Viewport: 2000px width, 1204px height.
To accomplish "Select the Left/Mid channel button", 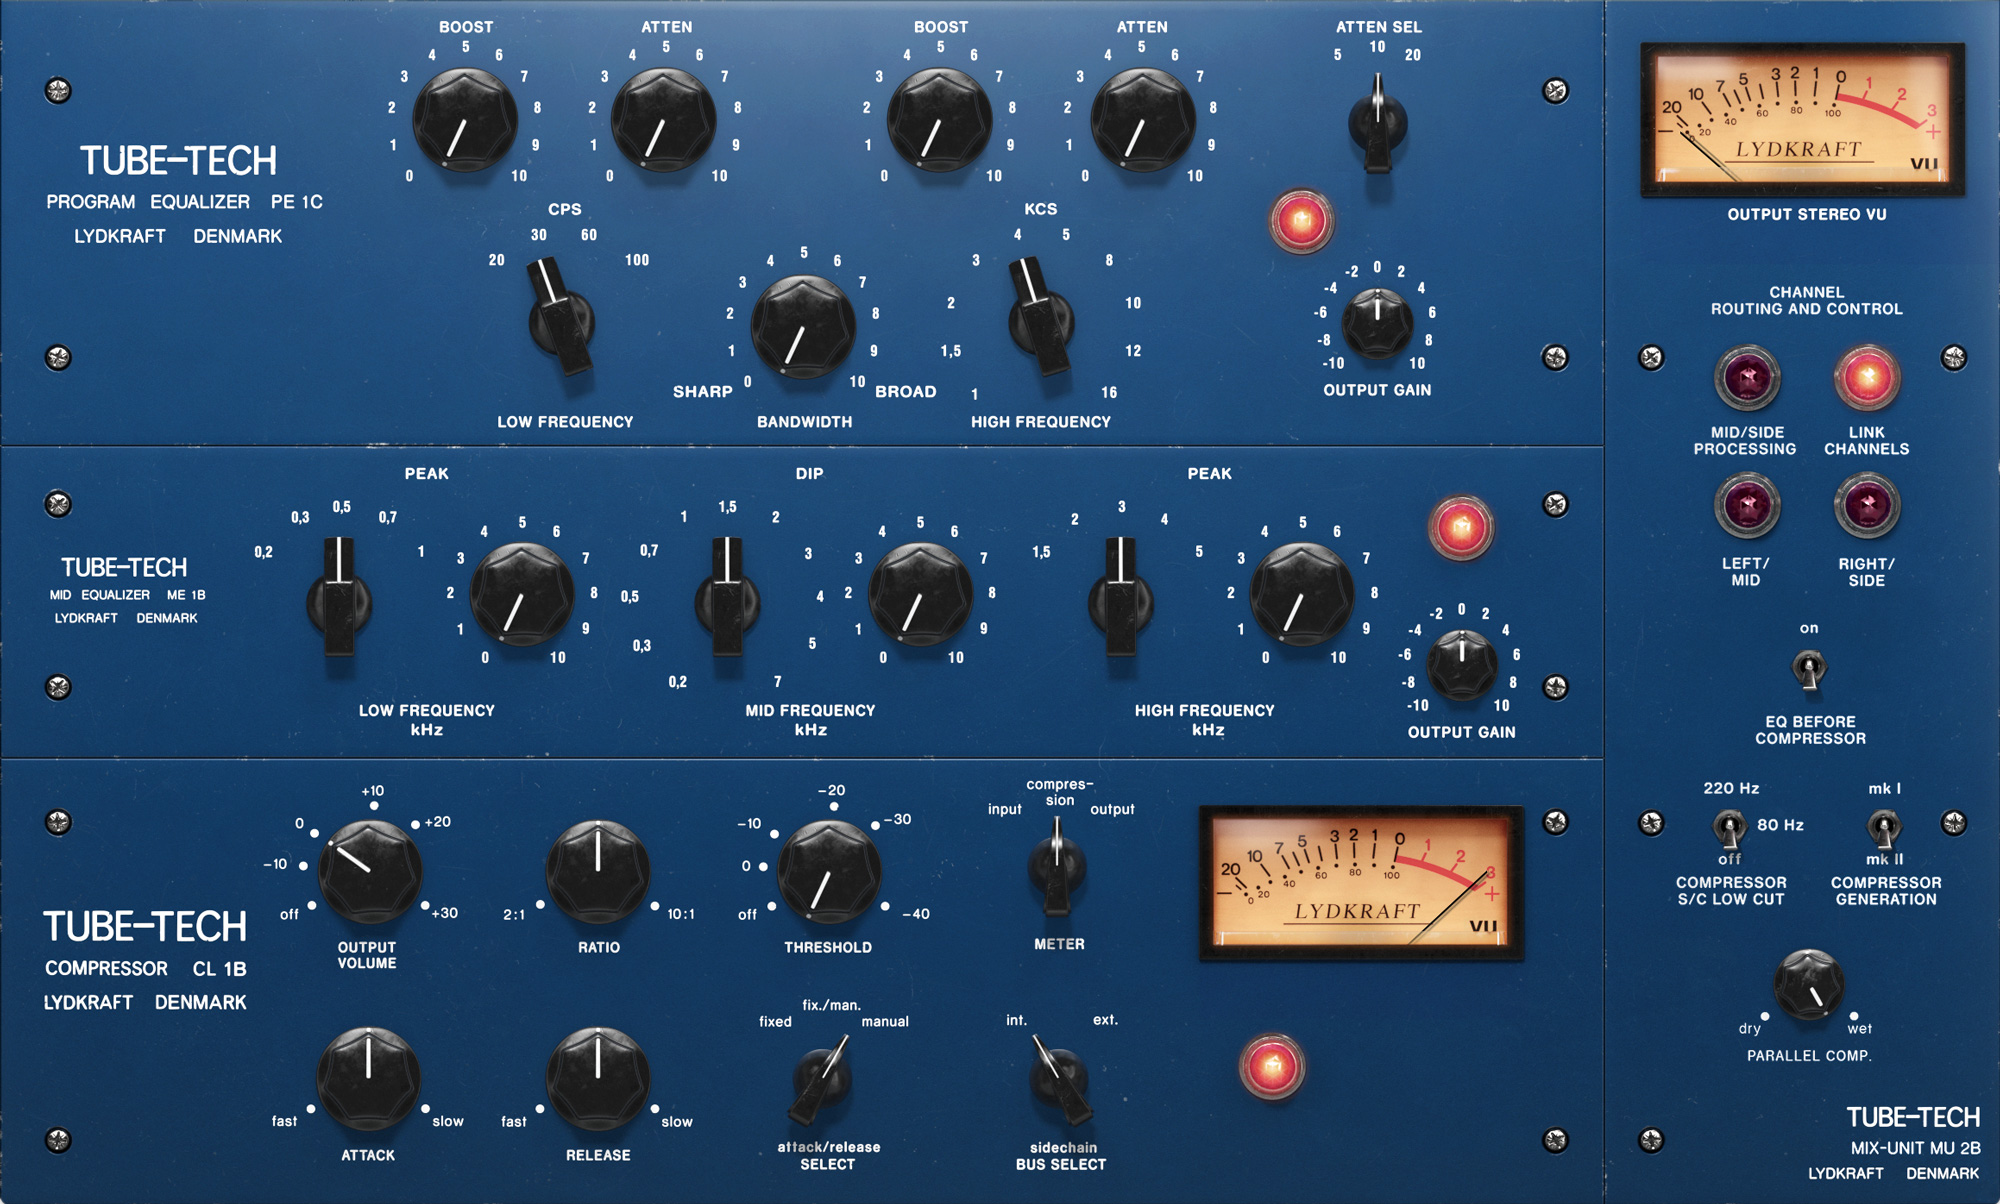I will coord(1747,506).
